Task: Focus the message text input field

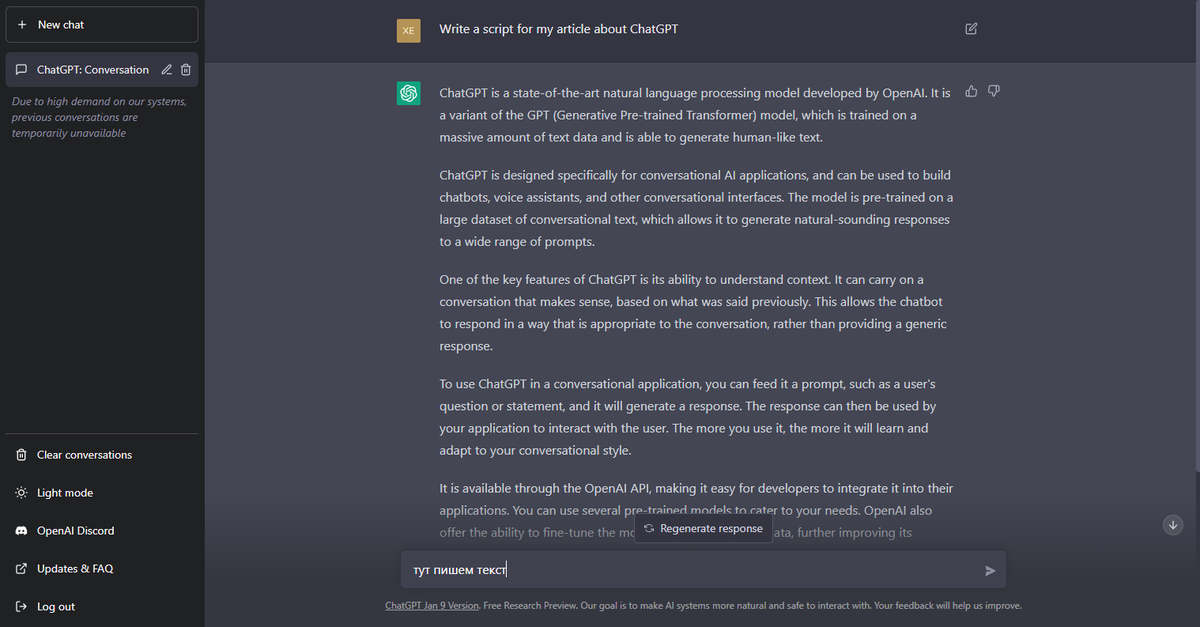Action: [703, 570]
